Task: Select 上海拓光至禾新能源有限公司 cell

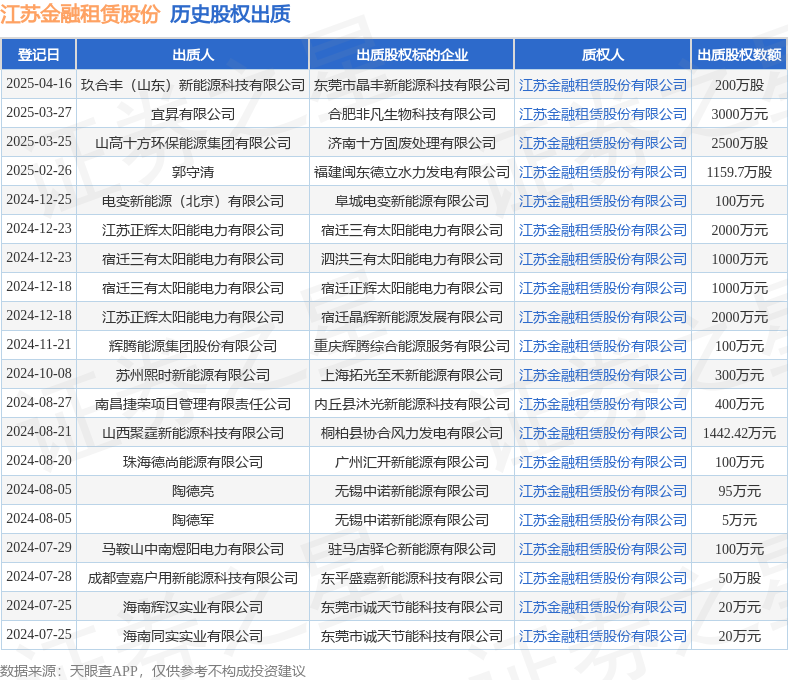Action: coord(412,375)
